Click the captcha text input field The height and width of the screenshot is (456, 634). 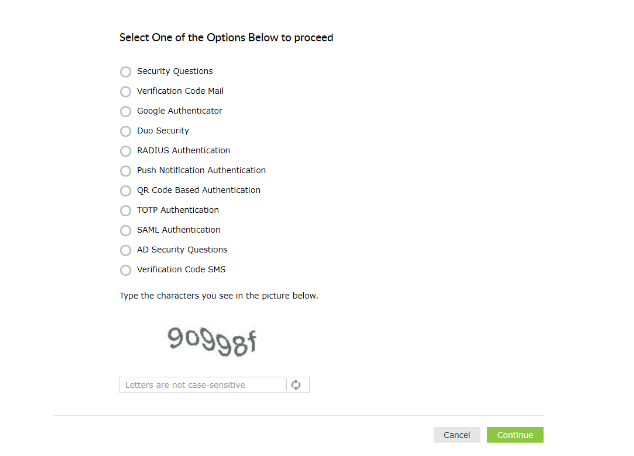tap(202, 385)
